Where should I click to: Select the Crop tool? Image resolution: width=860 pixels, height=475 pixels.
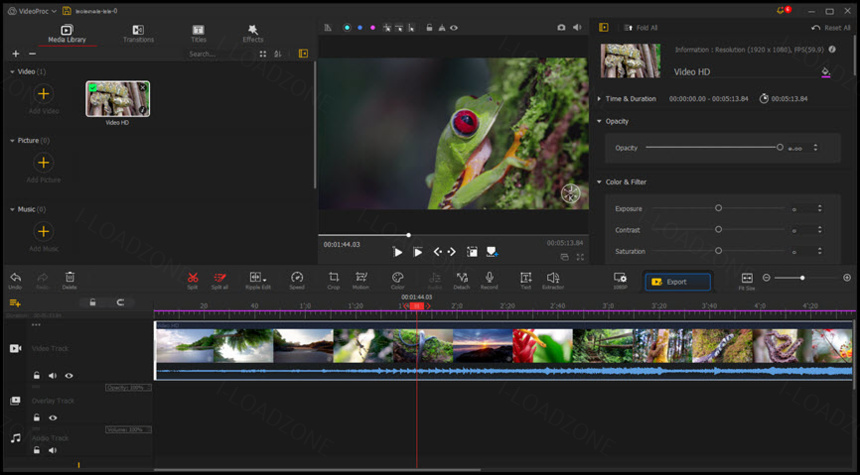click(333, 280)
